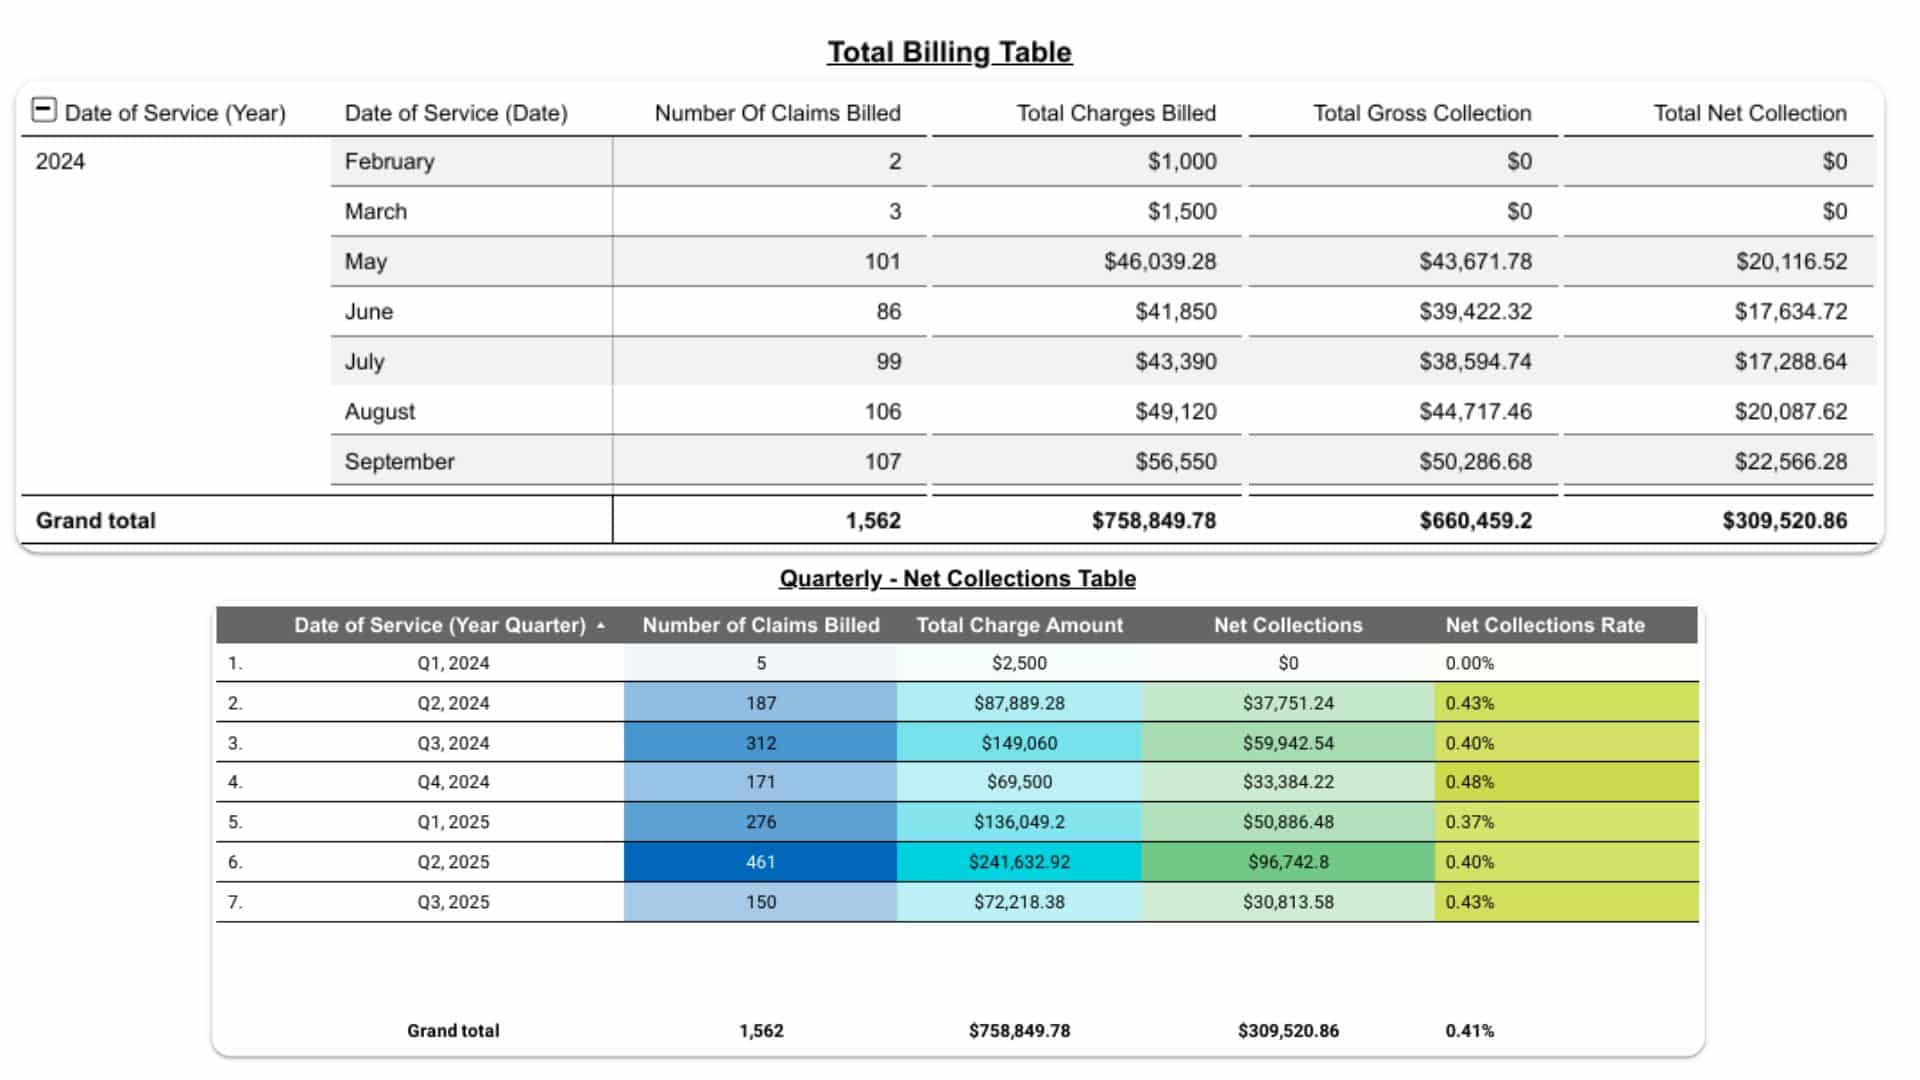Click the $96,742.8 Net Collections cell
This screenshot has height=1080, width=1920.
point(1288,861)
